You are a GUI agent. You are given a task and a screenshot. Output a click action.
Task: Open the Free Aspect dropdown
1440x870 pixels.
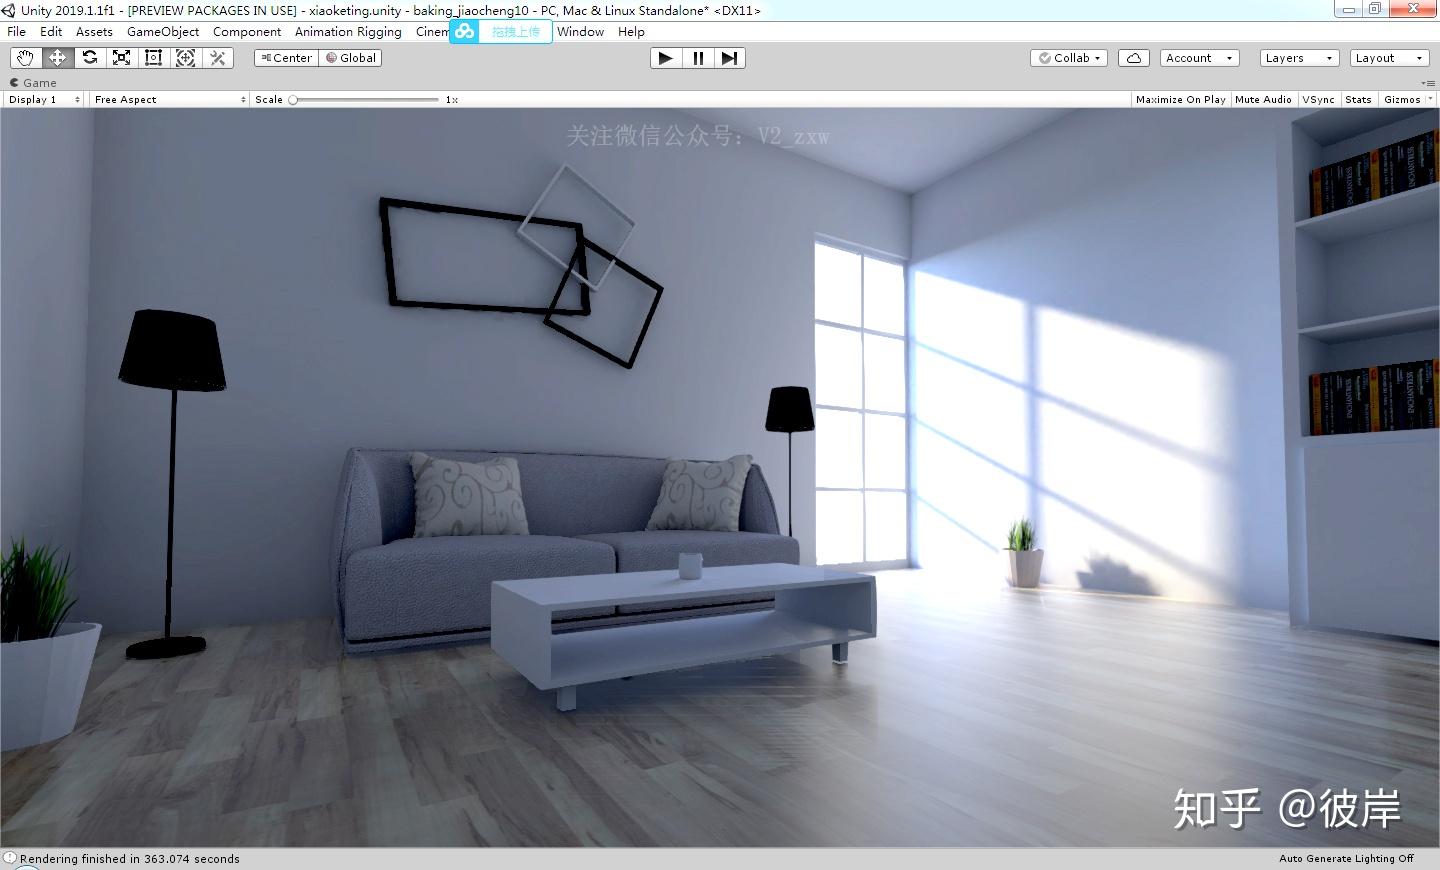tap(169, 99)
